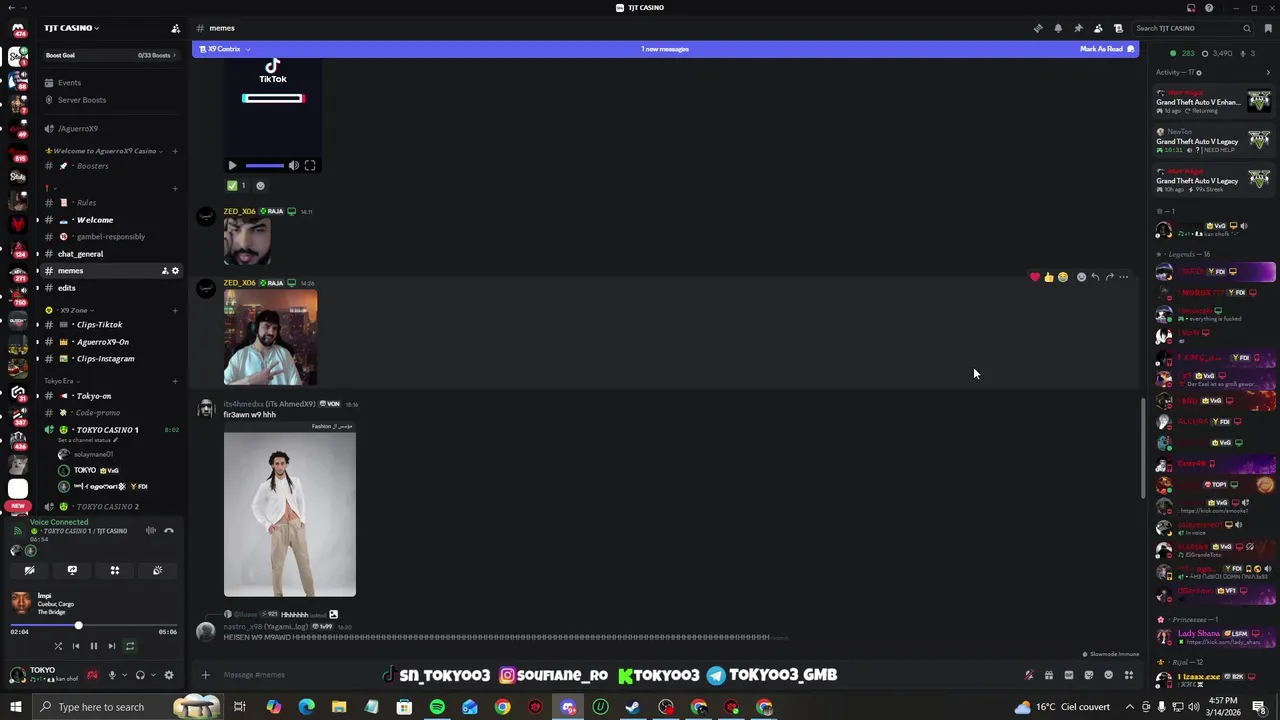1280x720 pixels.
Task: Skip to previous track
Action: pos(76,646)
